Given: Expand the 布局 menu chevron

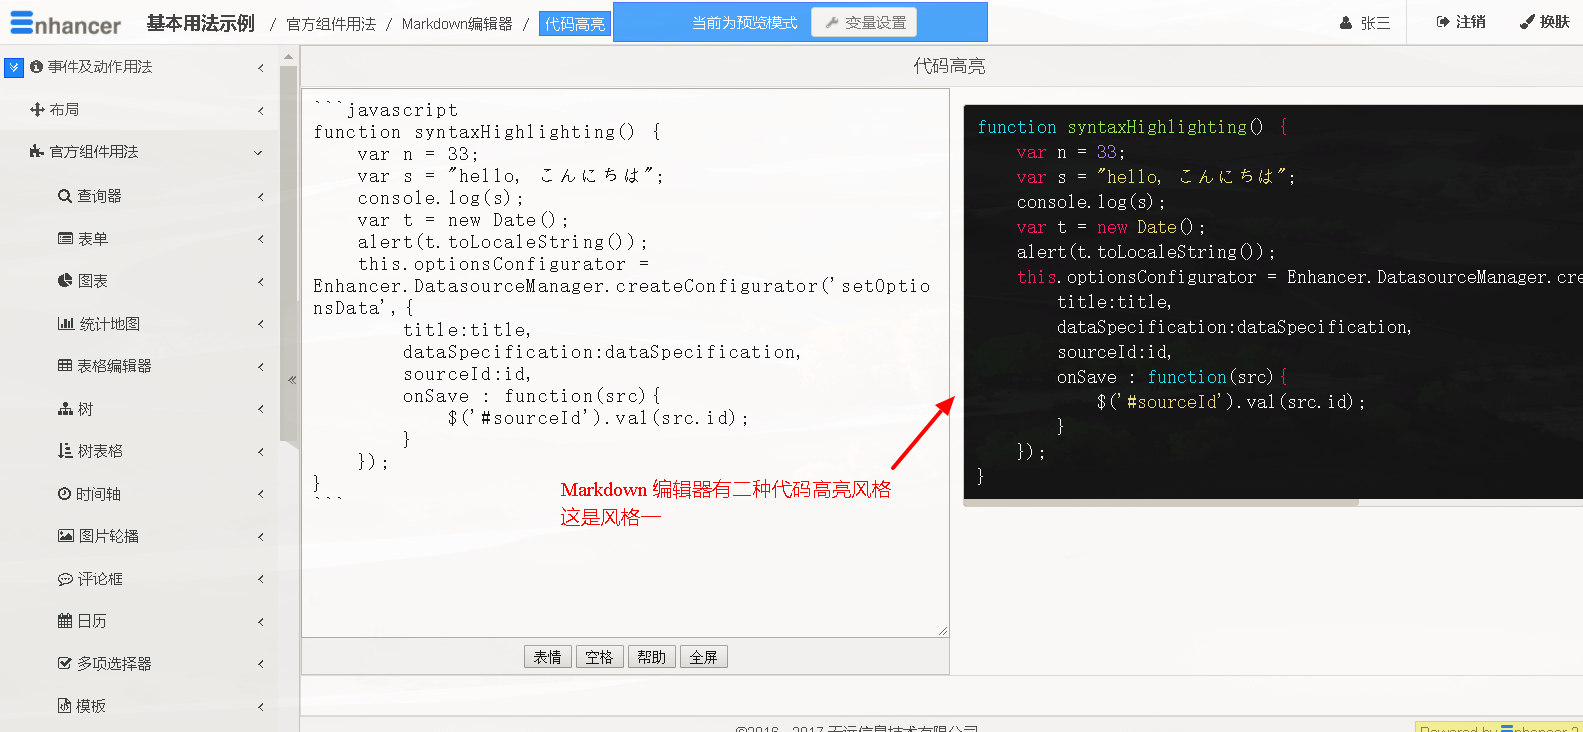Looking at the screenshot, I should 260,110.
